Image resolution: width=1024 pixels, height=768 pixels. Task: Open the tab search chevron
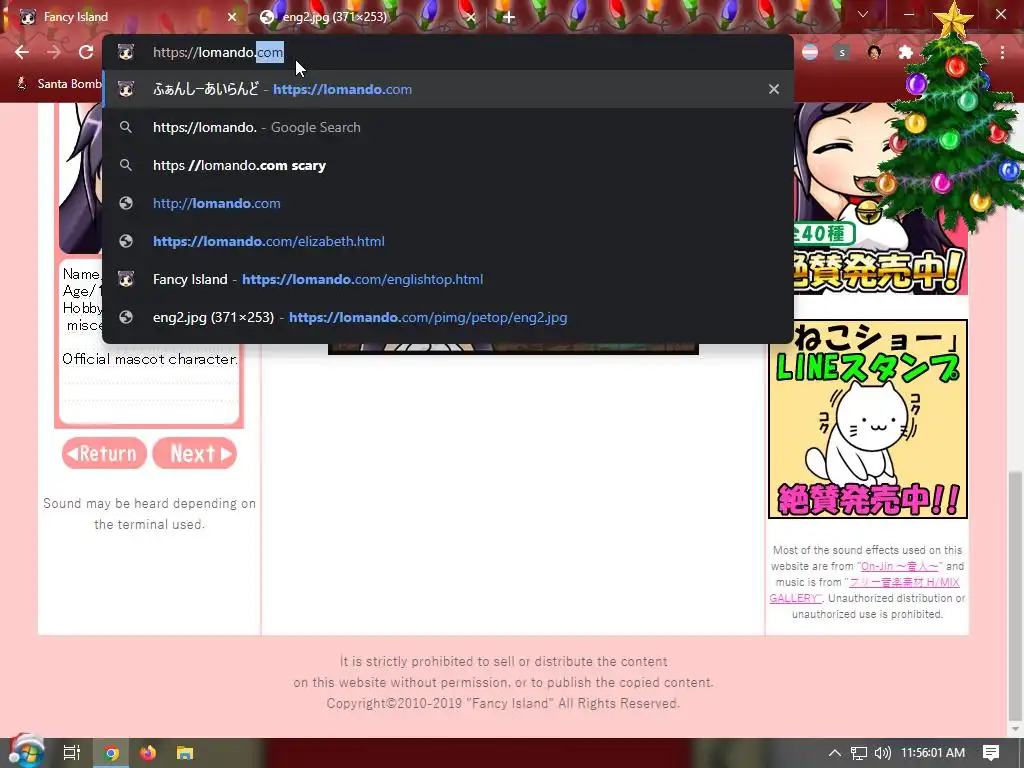(x=863, y=14)
